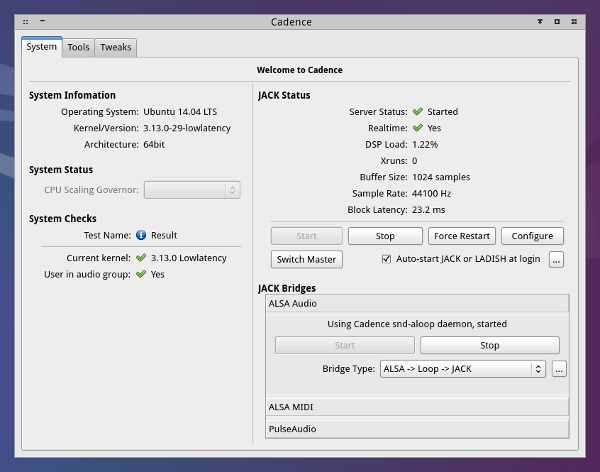Click Kernel/Version value 3.13.0-29-lowlatency
This screenshot has width=600, height=472.
[187, 128]
